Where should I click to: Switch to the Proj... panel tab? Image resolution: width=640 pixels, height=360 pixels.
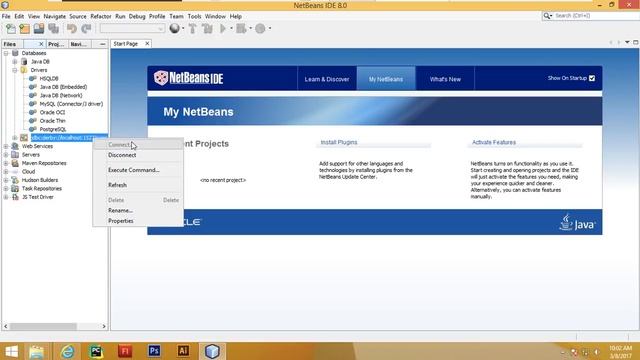coord(56,44)
